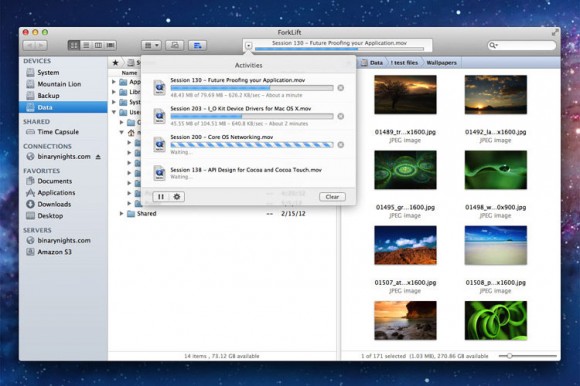580x386 pixels.
Task: Select thumbnail 01492_la...x1600.jpg
Action: pyautogui.click(x=496, y=95)
